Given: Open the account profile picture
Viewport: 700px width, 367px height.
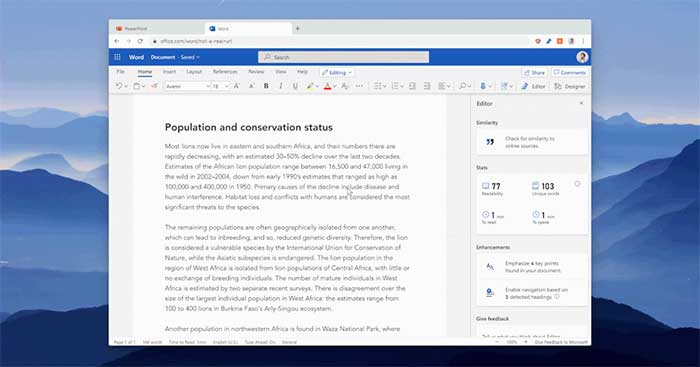Looking at the screenshot, I should 582,57.
